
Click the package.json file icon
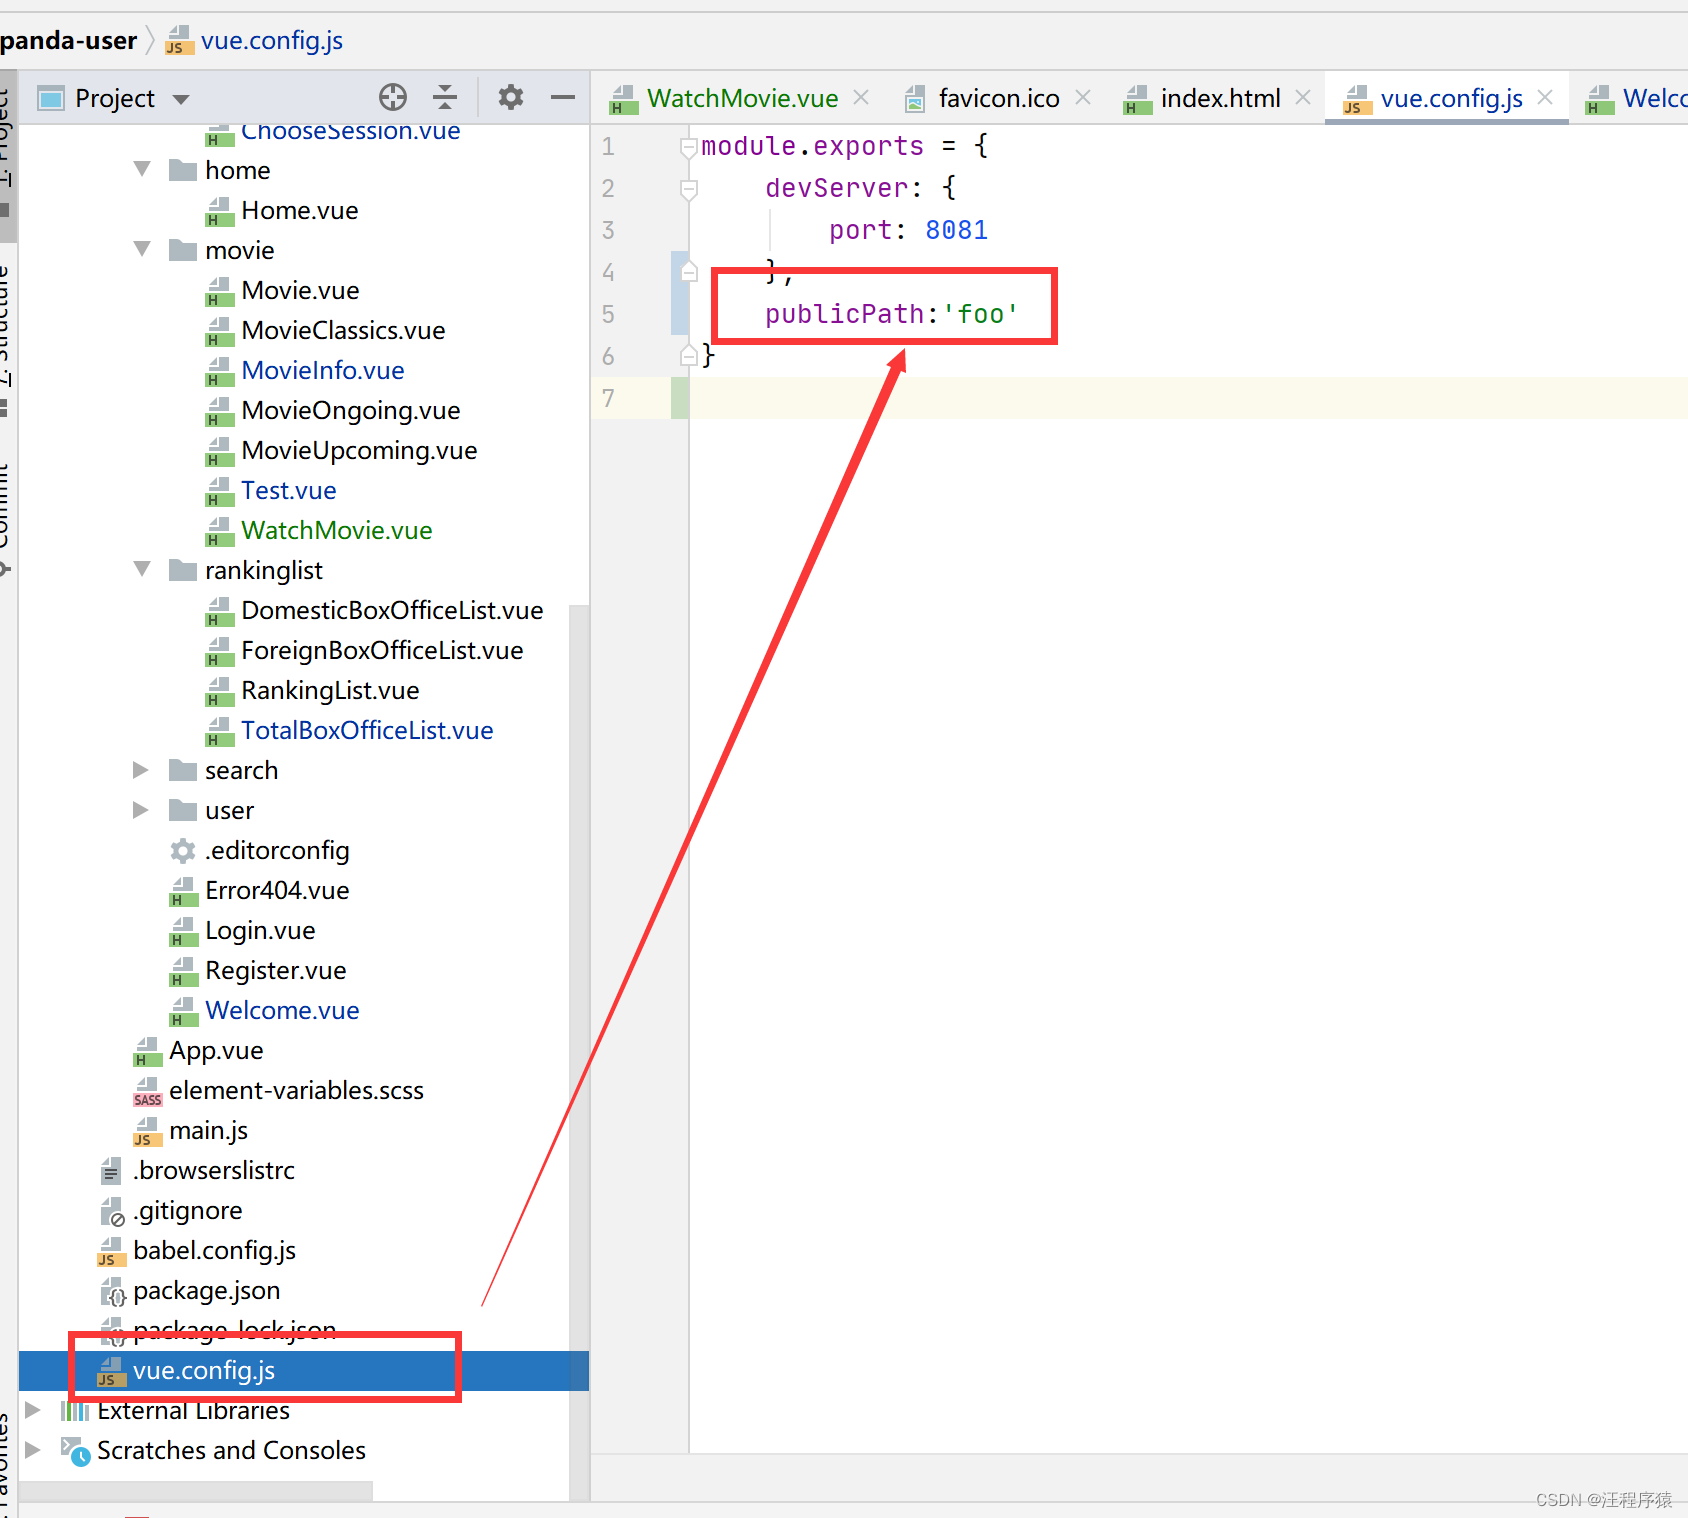coord(112,1291)
